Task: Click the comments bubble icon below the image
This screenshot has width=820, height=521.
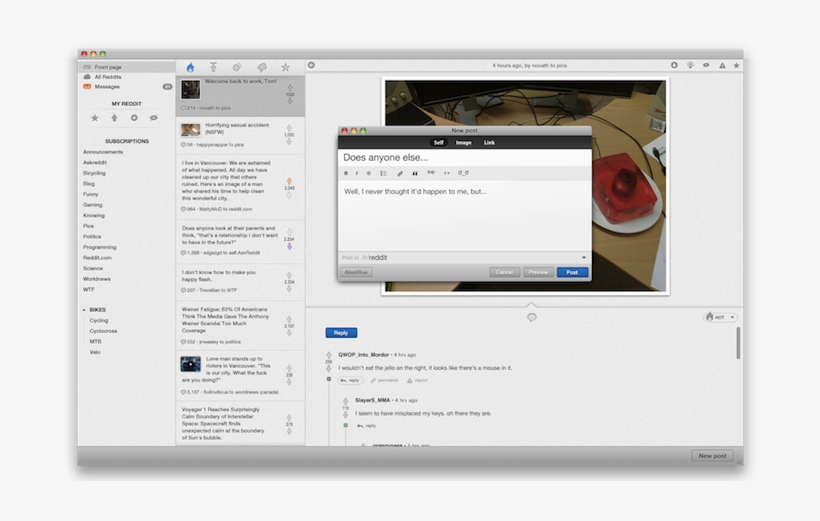Action: pos(532,317)
